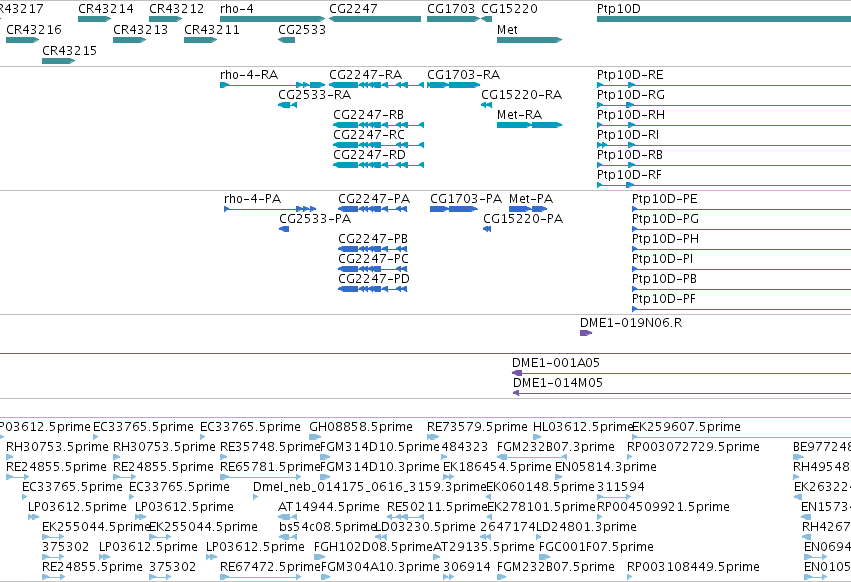This screenshot has height=582, width=851.
Task: Click the GH08858.5prime EST label
Action: coord(361,427)
